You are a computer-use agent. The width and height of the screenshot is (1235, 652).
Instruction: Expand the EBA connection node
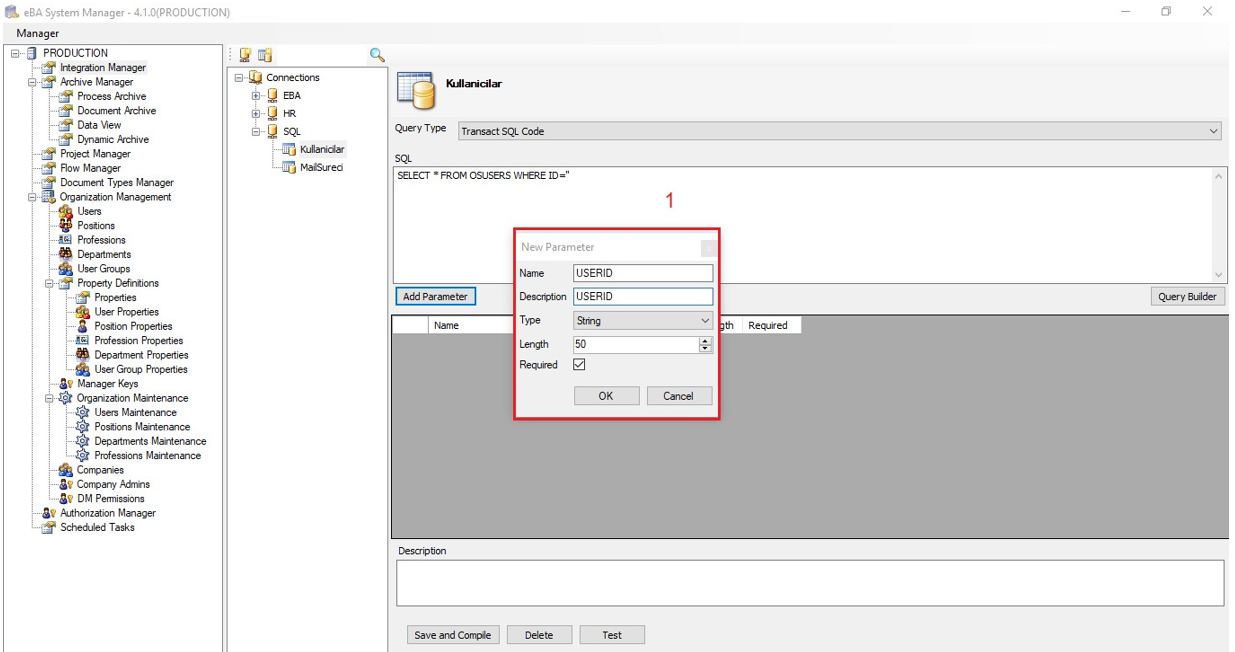click(256, 96)
